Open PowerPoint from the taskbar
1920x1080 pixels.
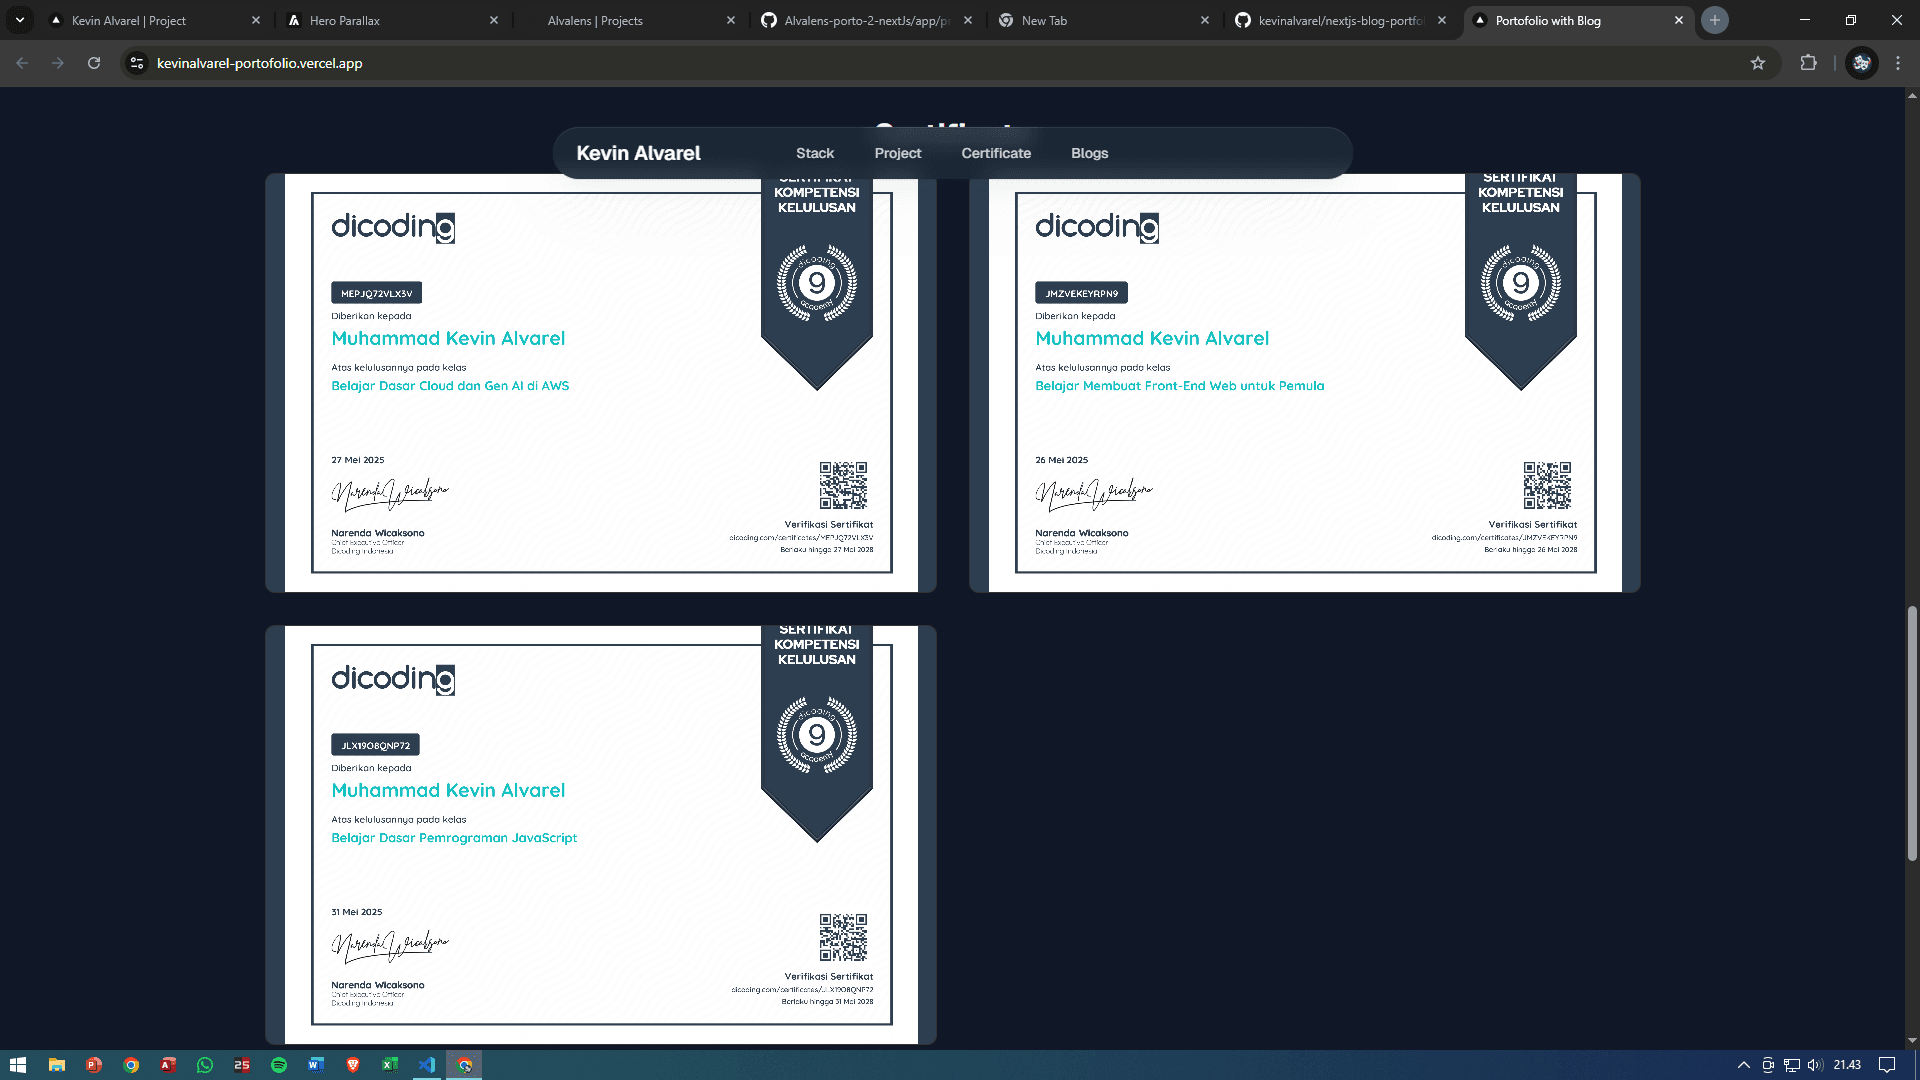[94, 1065]
